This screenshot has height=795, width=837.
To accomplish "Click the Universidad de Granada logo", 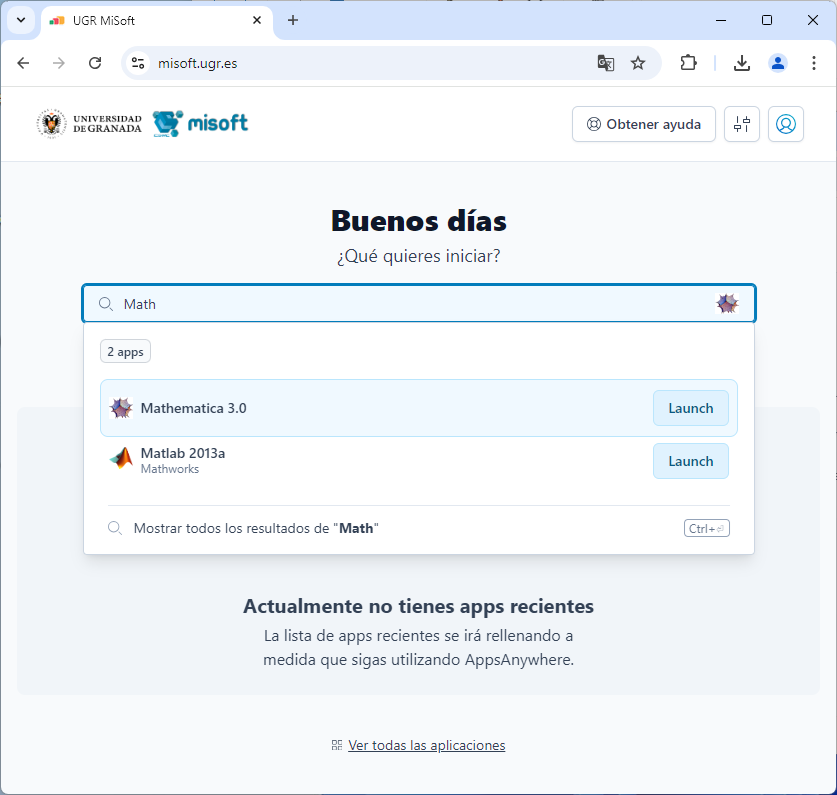I will pyautogui.click(x=89, y=123).
